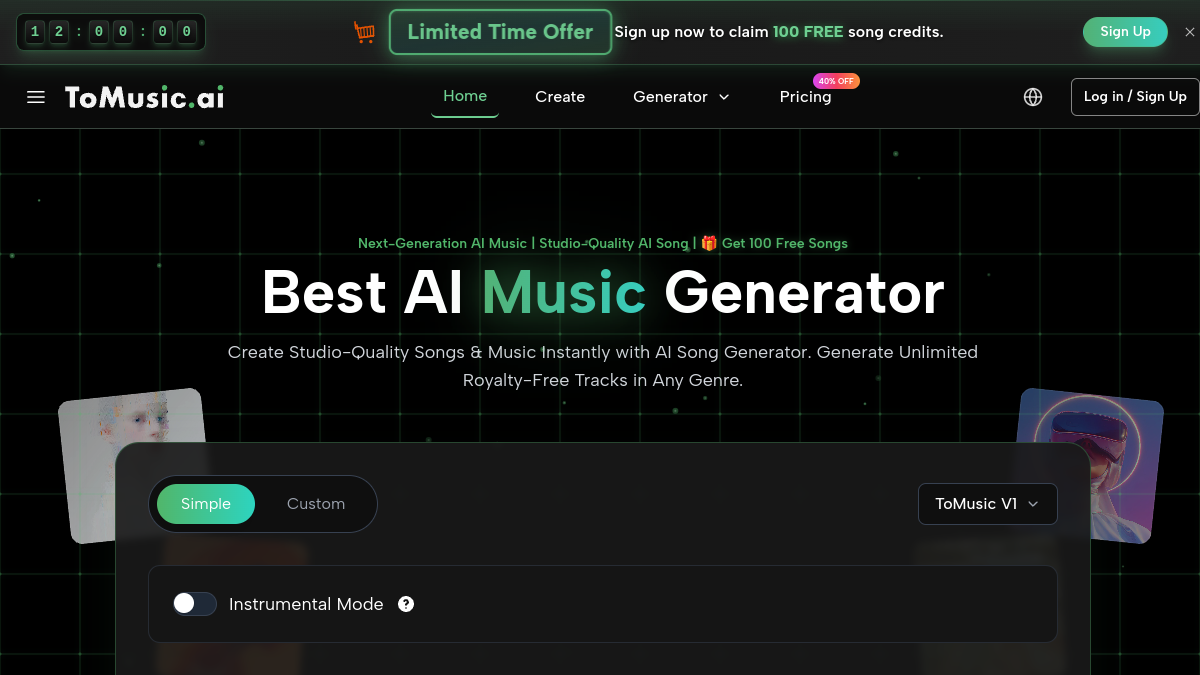Click the 40% OFF badge
The height and width of the screenshot is (675, 1200).
coord(836,81)
